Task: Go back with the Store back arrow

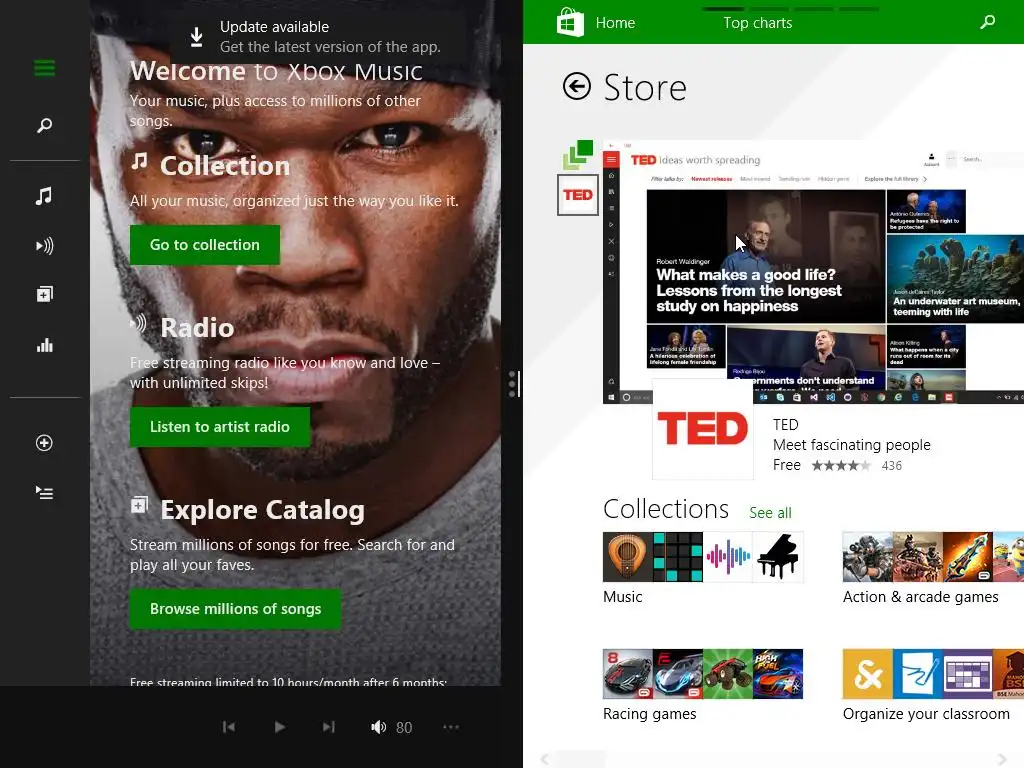Action: pyautogui.click(x=577, y=86)
